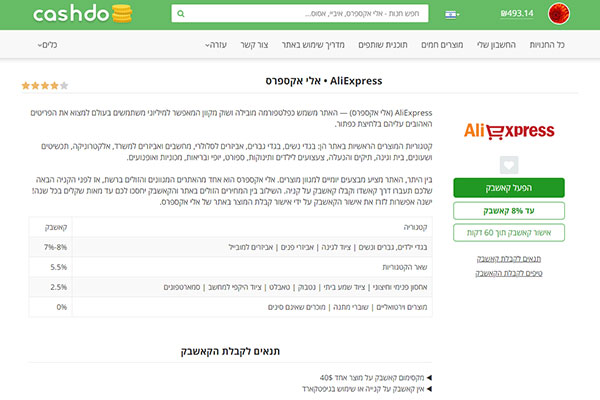The image size is (600, 400).
Task: Open תוכנית שותפים menu item
Action: pyautogui.click(x=383, y=45)
